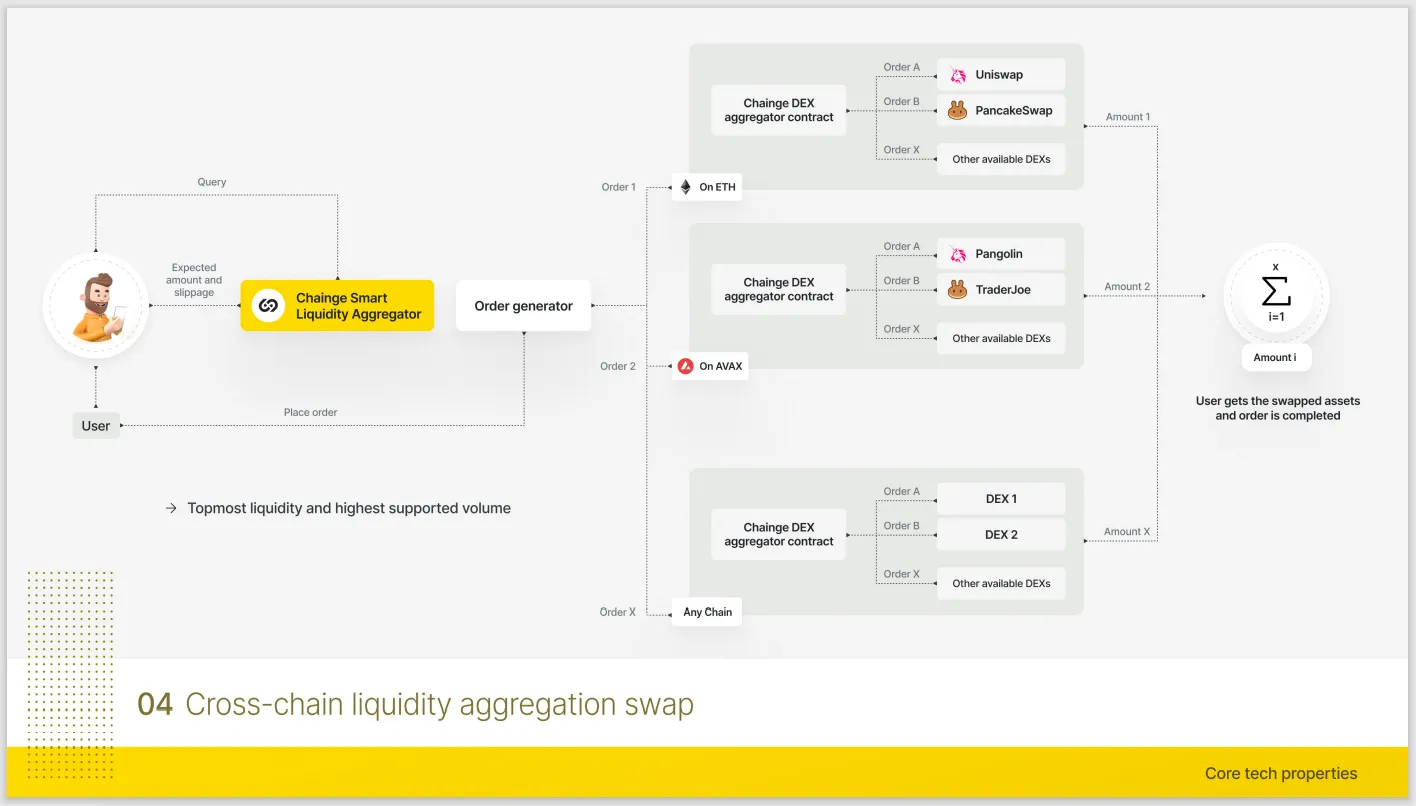Select the Pangolin DEX box
This screenshot has width=1416, height=806.
1001,254
